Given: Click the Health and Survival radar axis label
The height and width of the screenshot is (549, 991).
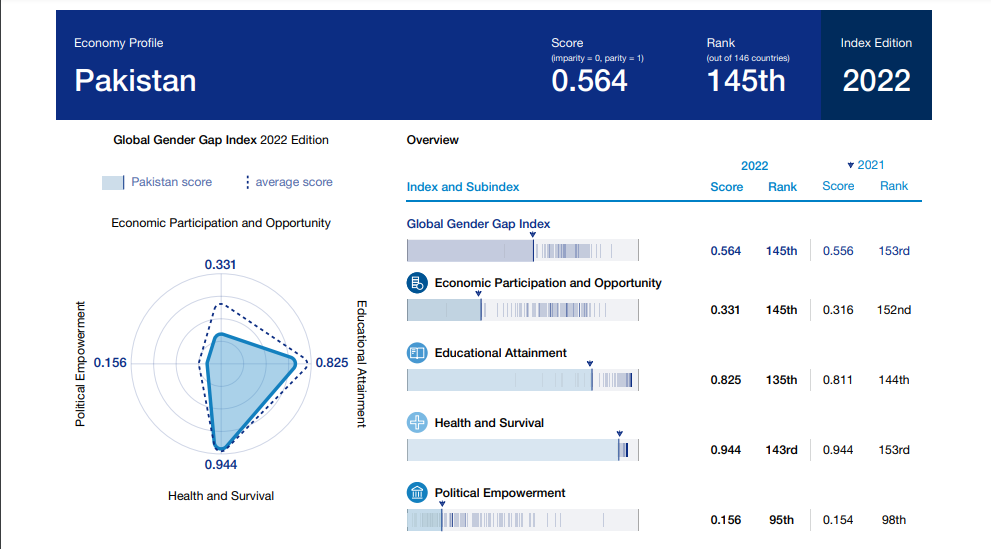Looking at the screenshot, I should (x=221, y=496).
